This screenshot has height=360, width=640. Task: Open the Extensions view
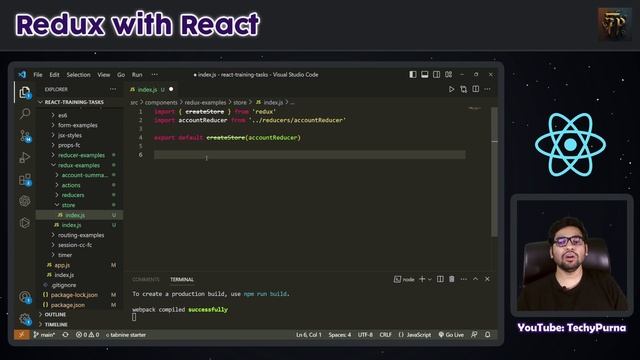[x=25, y=180]
